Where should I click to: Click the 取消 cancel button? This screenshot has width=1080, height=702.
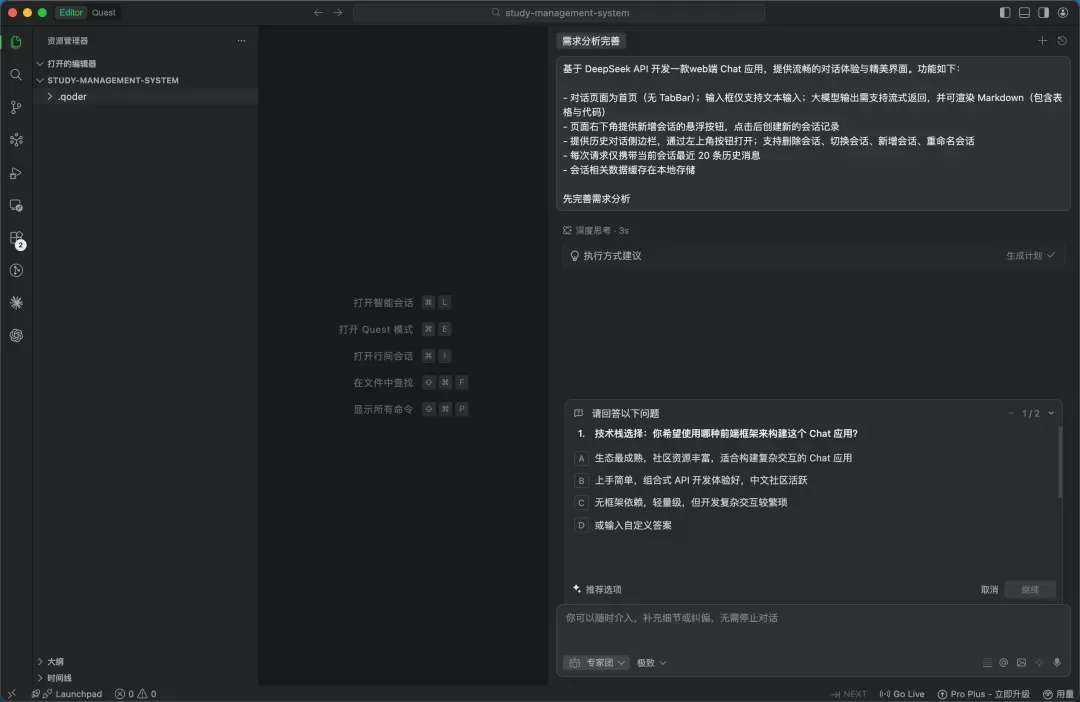tap(989, 590)
